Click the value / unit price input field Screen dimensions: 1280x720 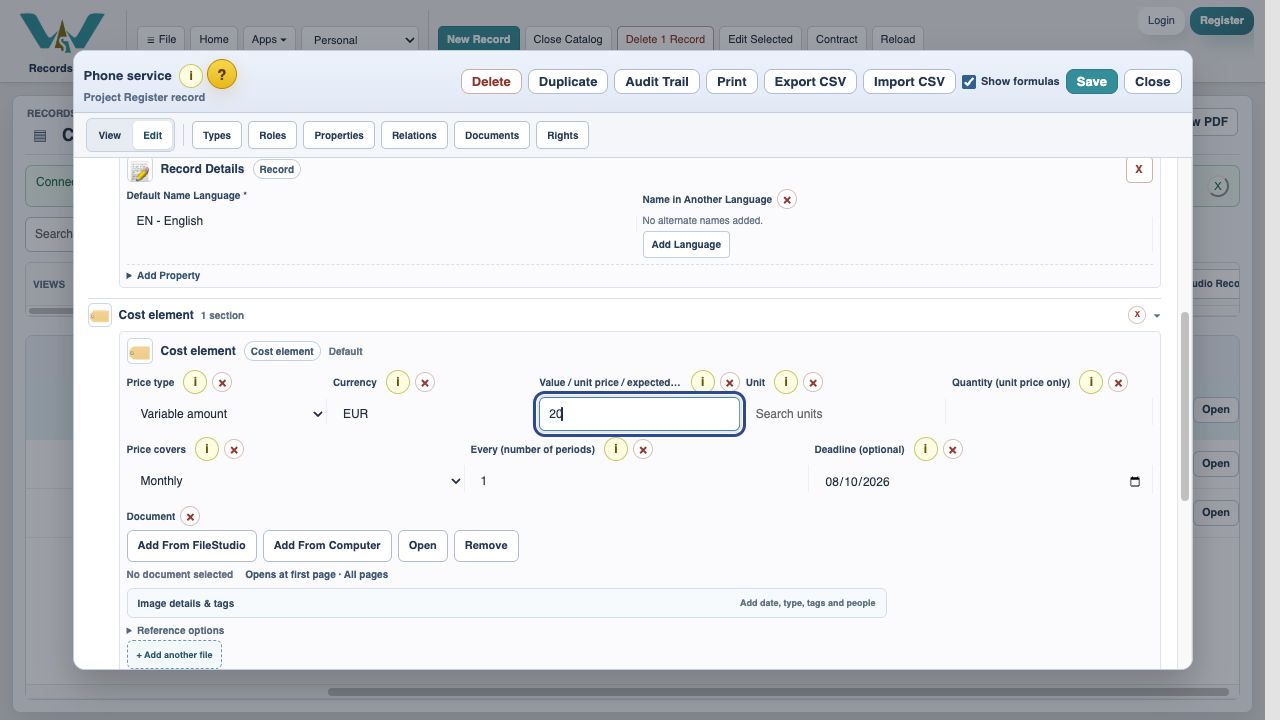pos(640,414)
